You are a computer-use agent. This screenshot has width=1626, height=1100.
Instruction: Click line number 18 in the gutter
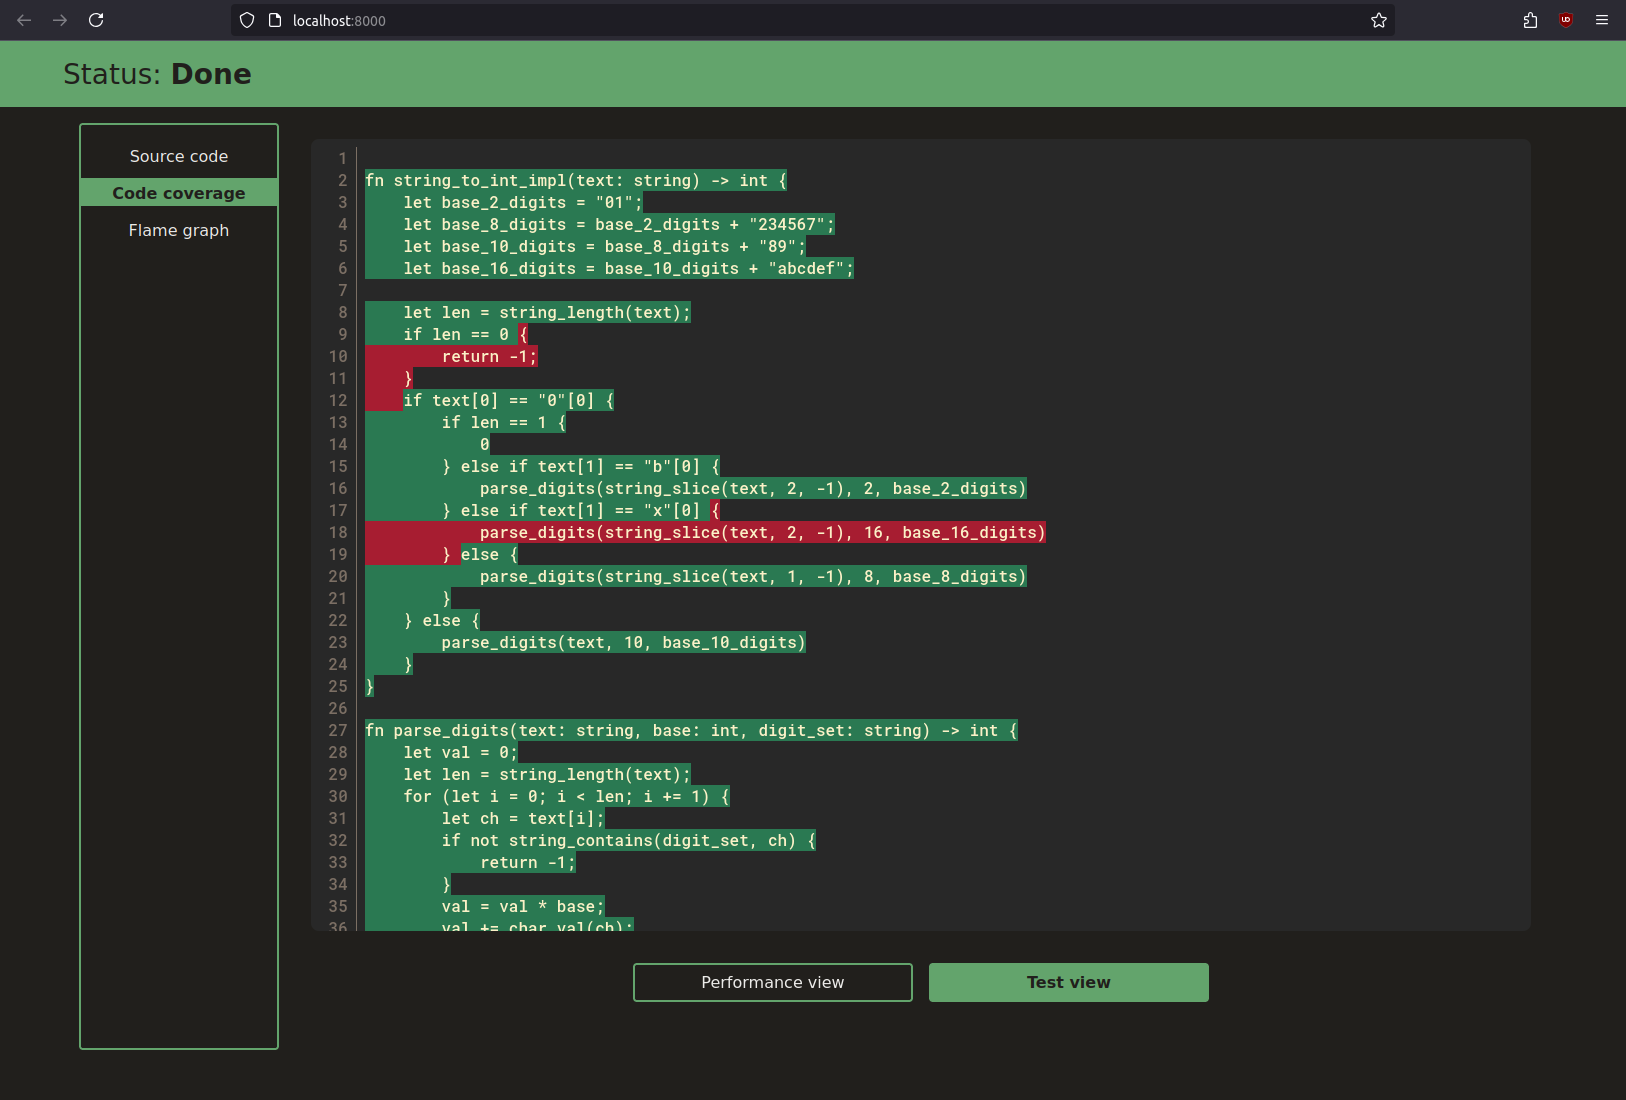tap(338, 532)
